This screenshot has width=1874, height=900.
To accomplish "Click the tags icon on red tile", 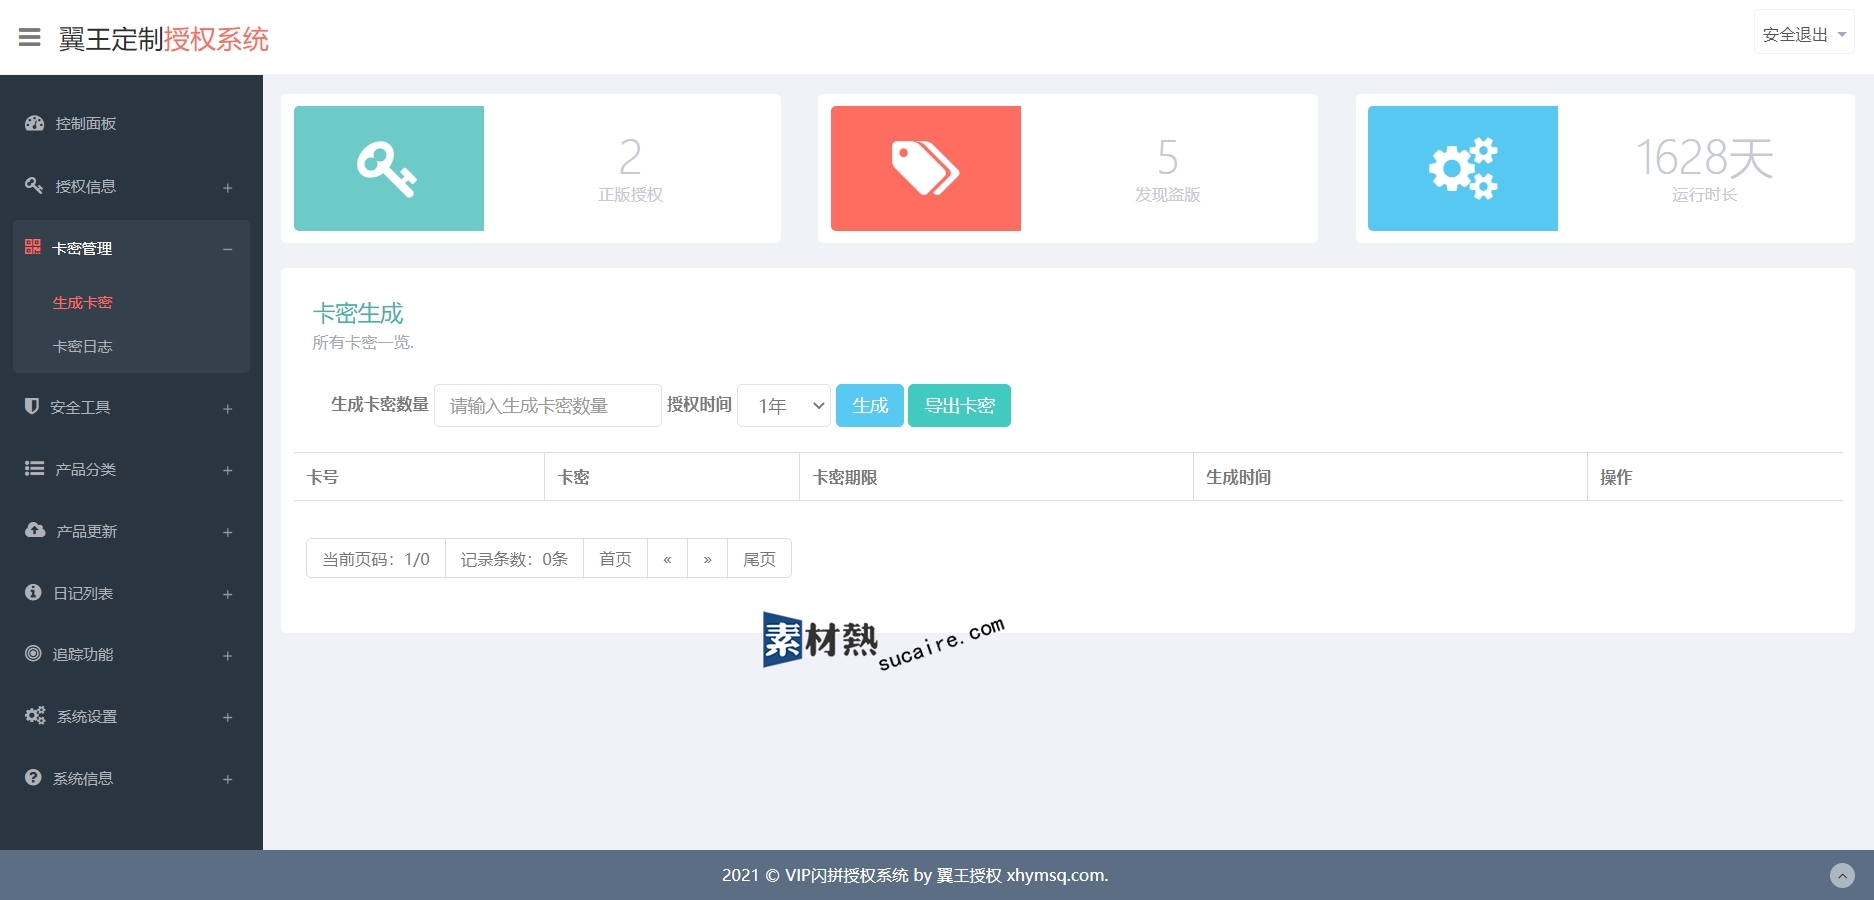I will pyautogui.click(x=925, y=168).
